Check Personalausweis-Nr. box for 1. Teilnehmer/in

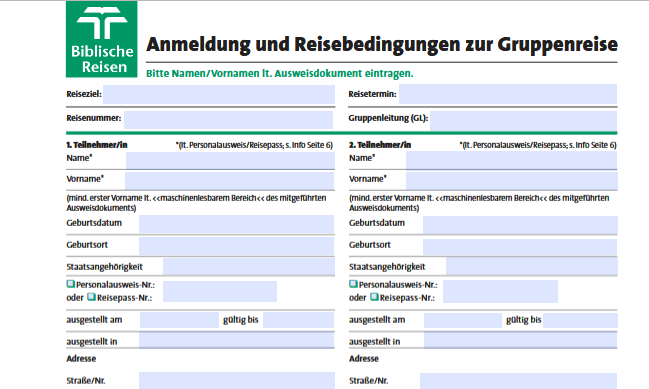(x=70, y=284)
